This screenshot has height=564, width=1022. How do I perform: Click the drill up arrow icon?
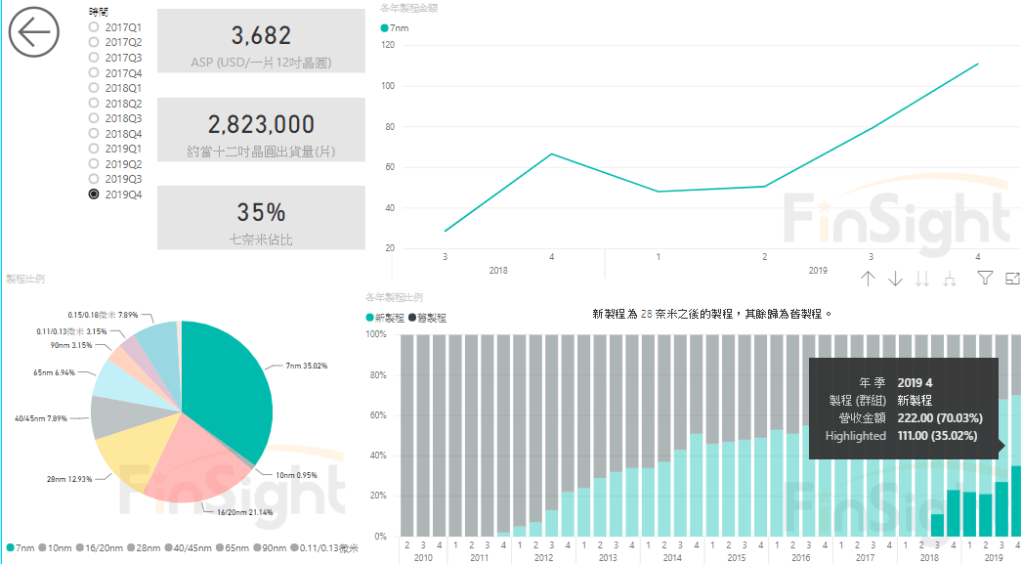(x=868, y=279)
